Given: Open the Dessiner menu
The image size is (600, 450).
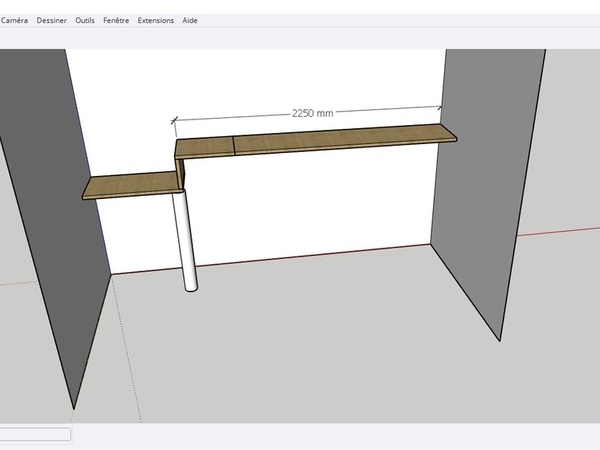Looking at the screenshot, I should [51, 20].
